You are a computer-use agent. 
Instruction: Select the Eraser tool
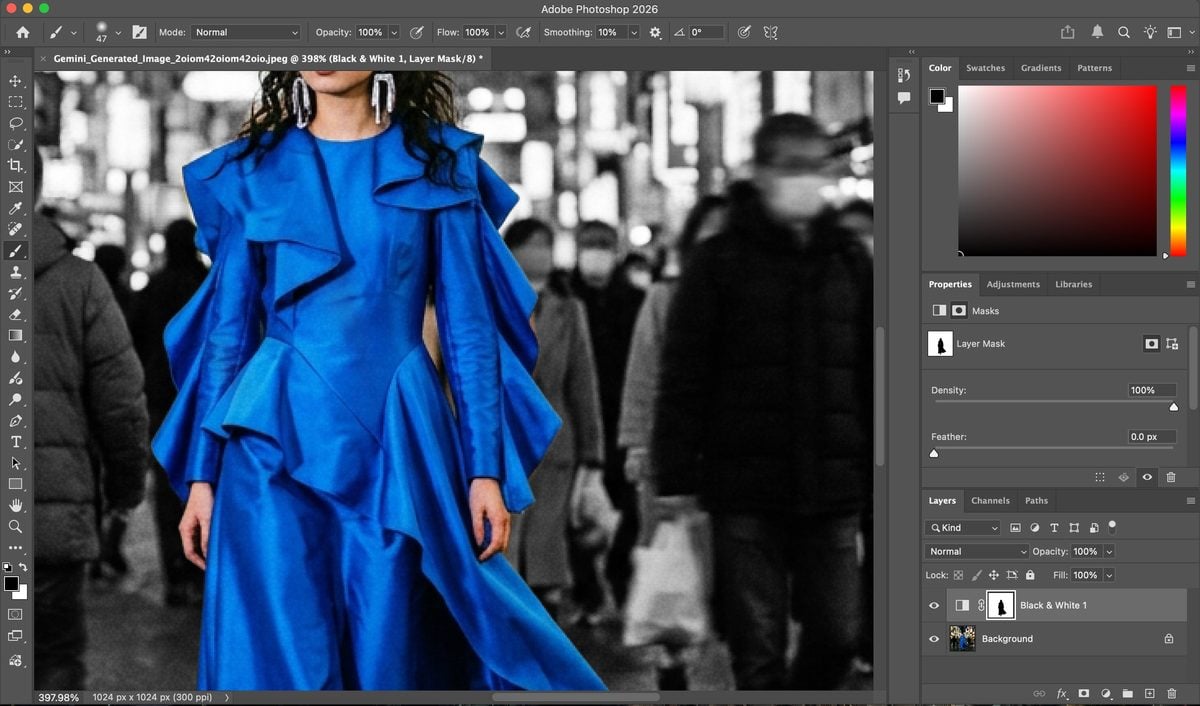tap(15, 314)
